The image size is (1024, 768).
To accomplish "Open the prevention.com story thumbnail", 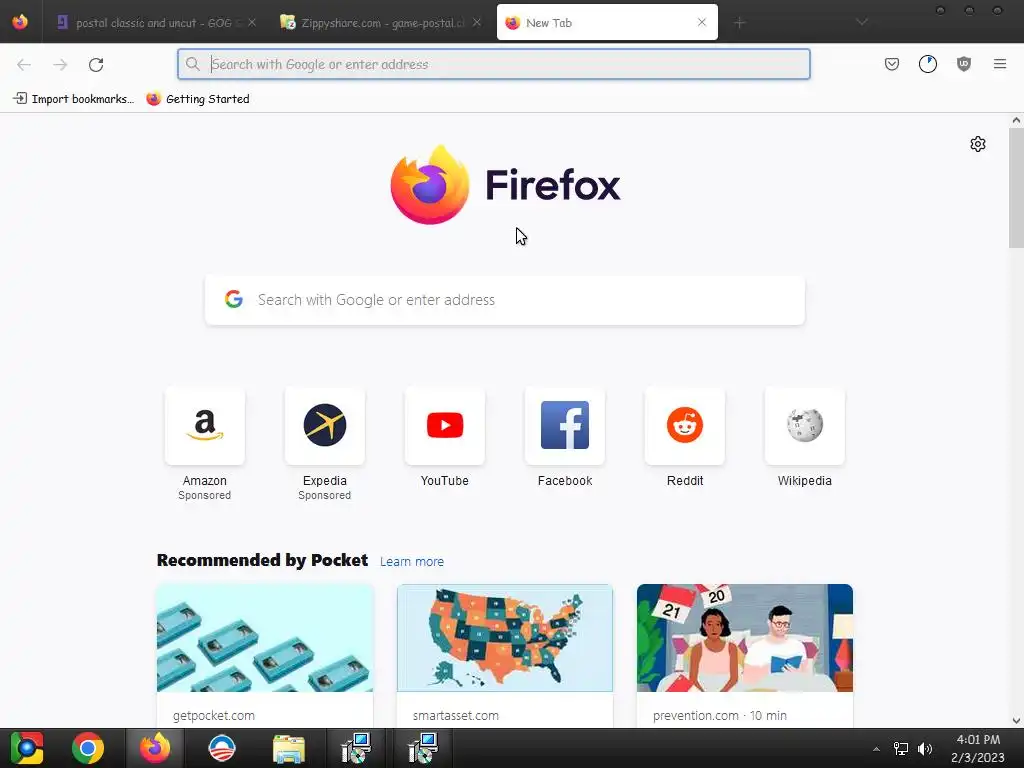I will (744, 638).
